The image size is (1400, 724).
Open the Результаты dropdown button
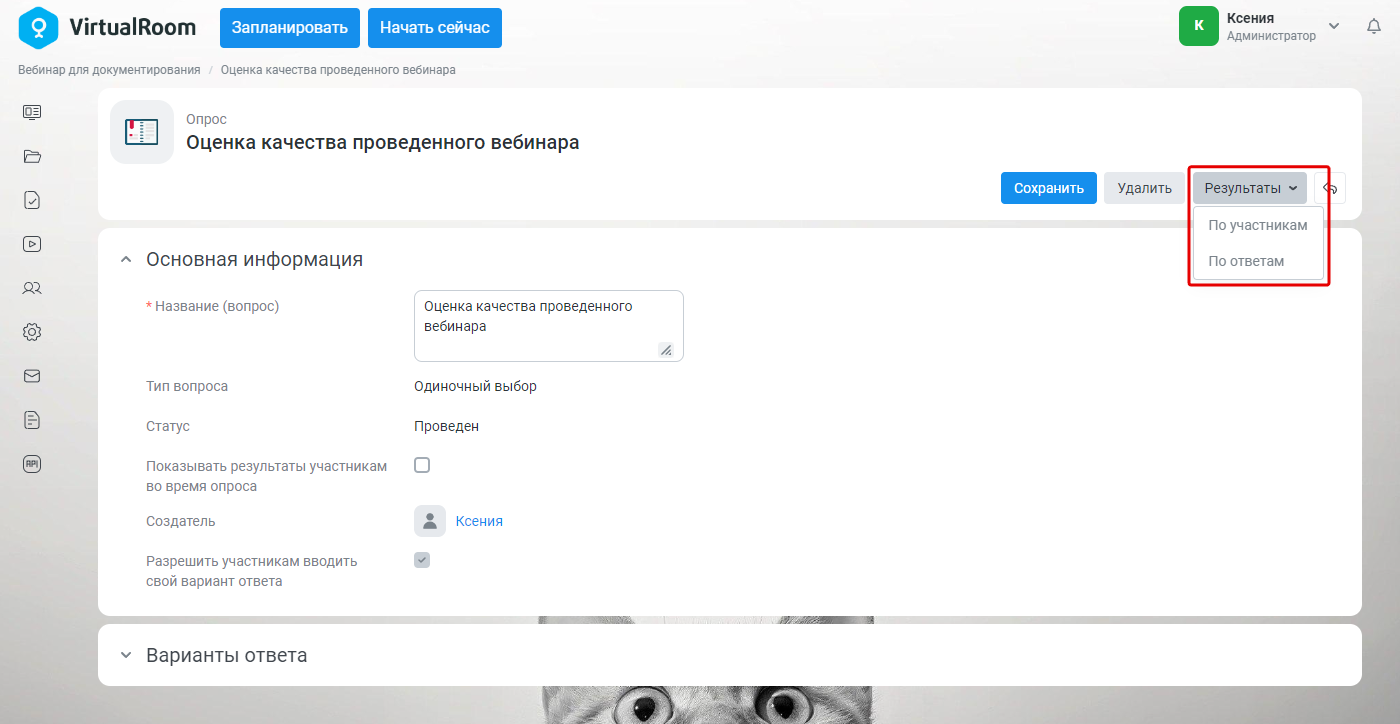click(1250, 188)
